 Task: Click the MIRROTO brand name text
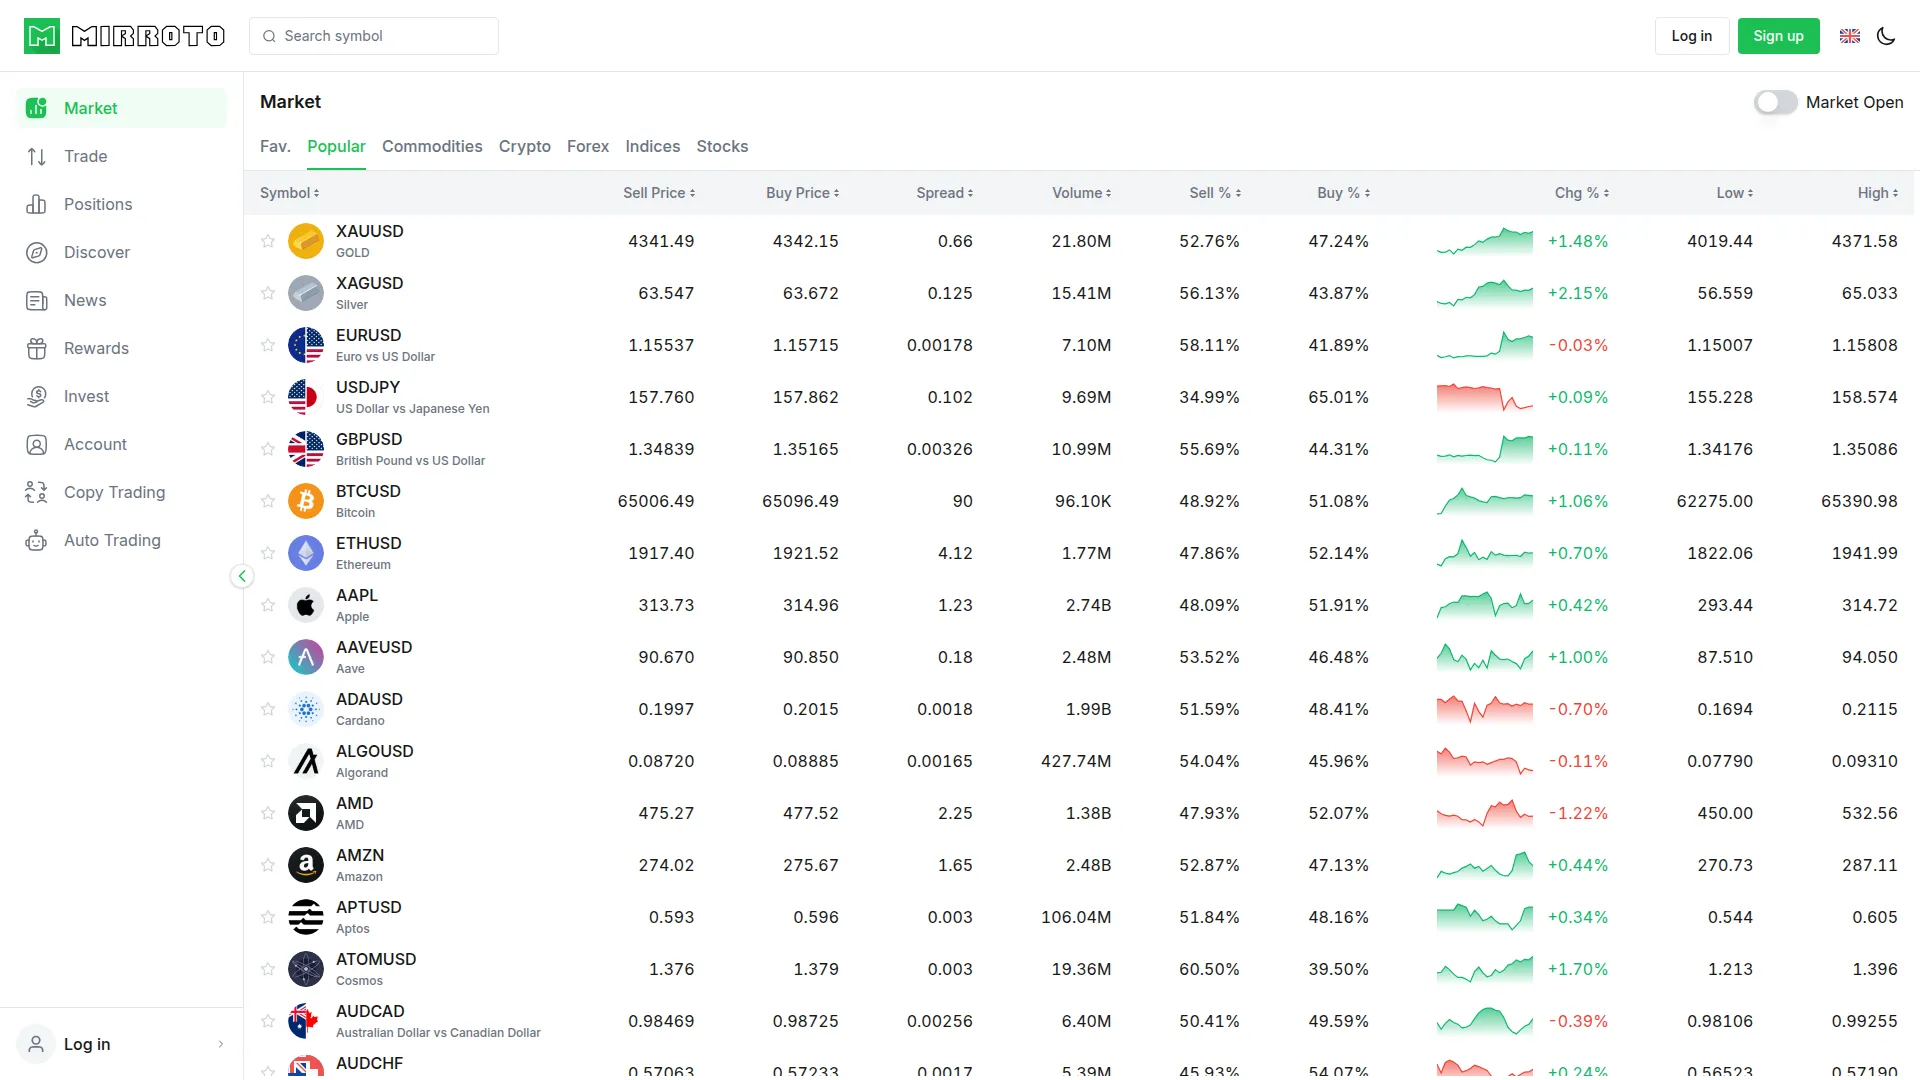pos(148,36)
